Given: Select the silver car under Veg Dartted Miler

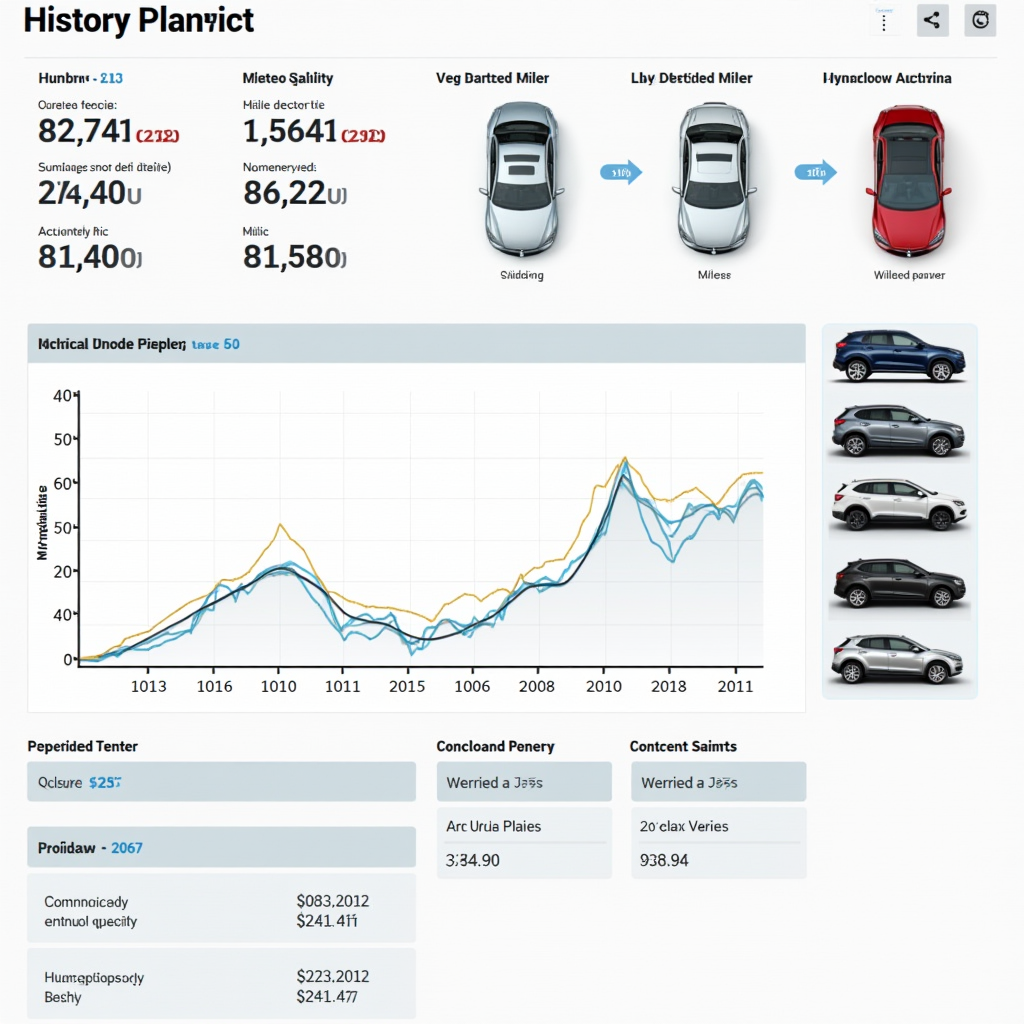Looking at the screenshot, I should pyautogui.click(x=521, y=178).
